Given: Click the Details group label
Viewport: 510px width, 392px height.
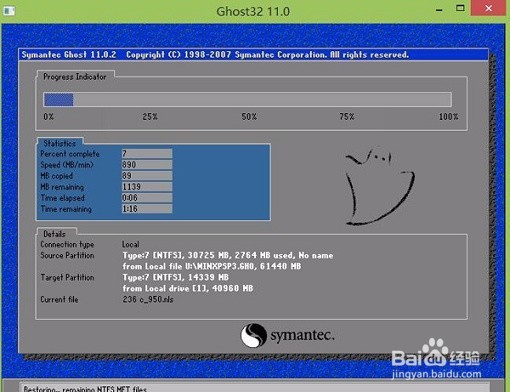Looking at the screenshot, I should 55,234.
